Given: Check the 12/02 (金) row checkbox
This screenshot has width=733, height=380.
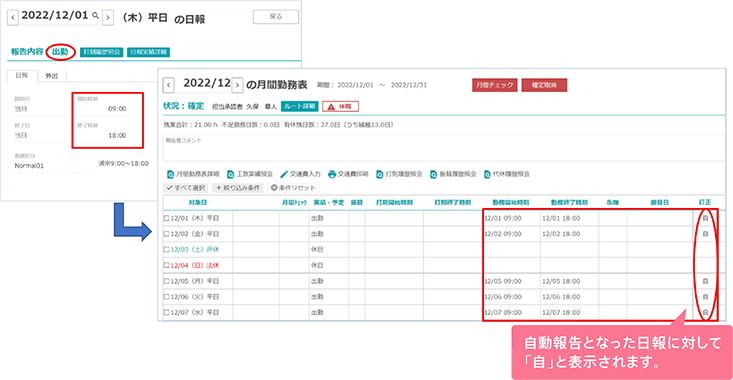Looking at the screenshot, I should (x=166, y=234).
